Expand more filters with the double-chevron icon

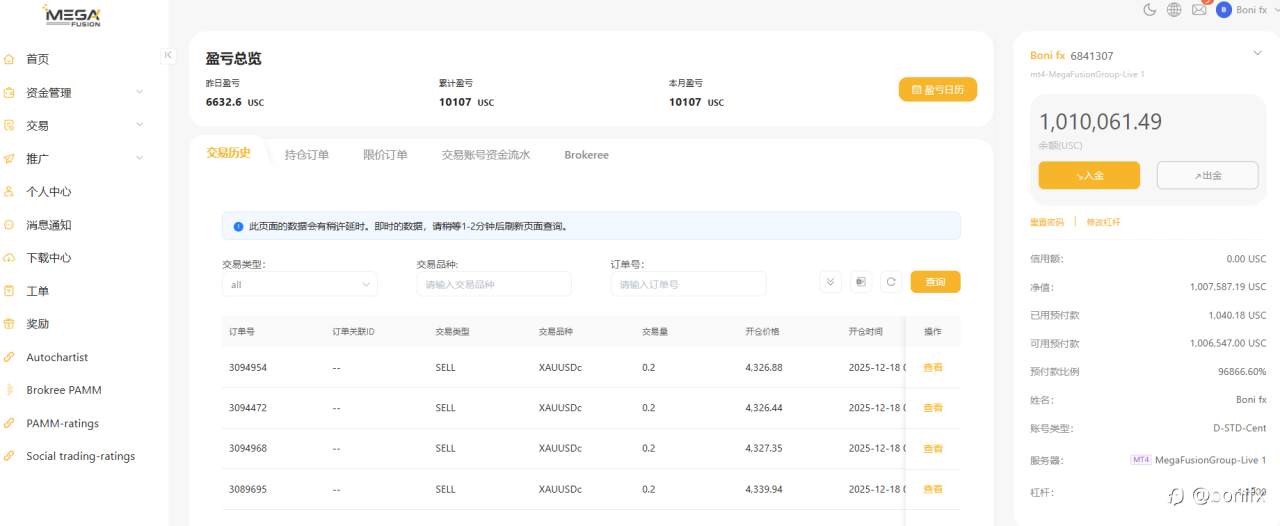(x=830, y=283)
